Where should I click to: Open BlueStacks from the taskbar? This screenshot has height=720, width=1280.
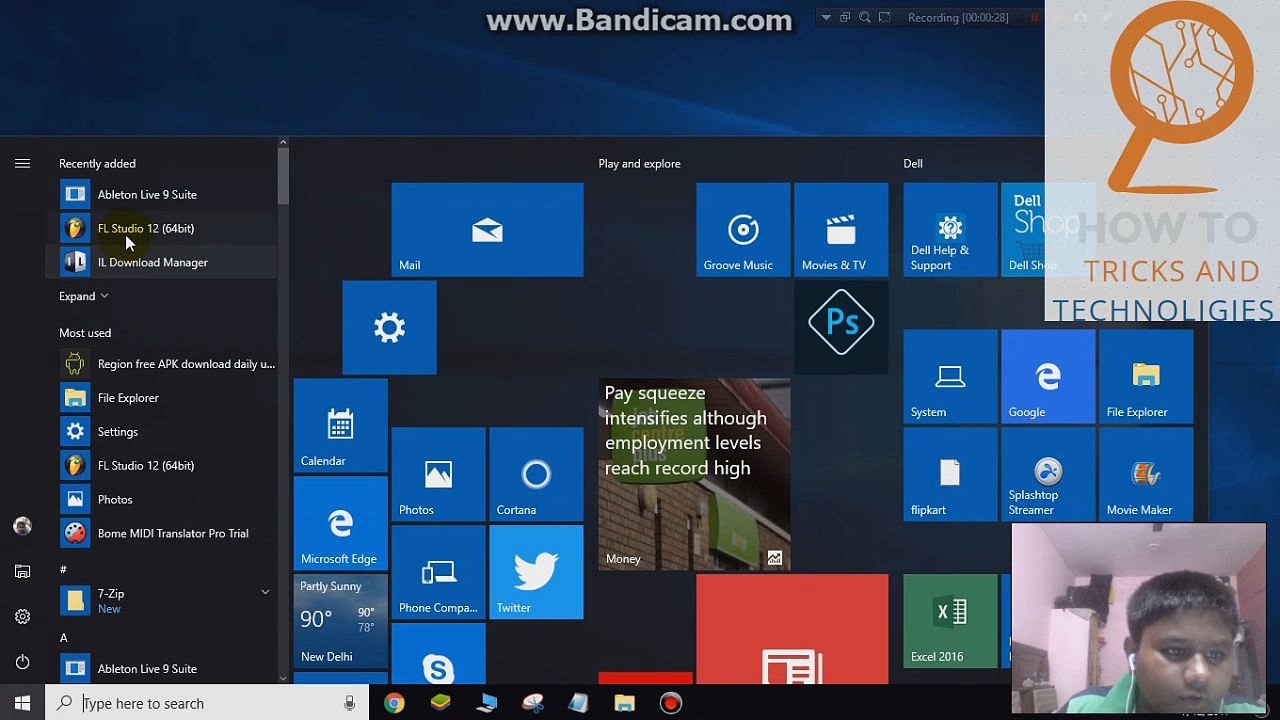click(x=440, y=703)
